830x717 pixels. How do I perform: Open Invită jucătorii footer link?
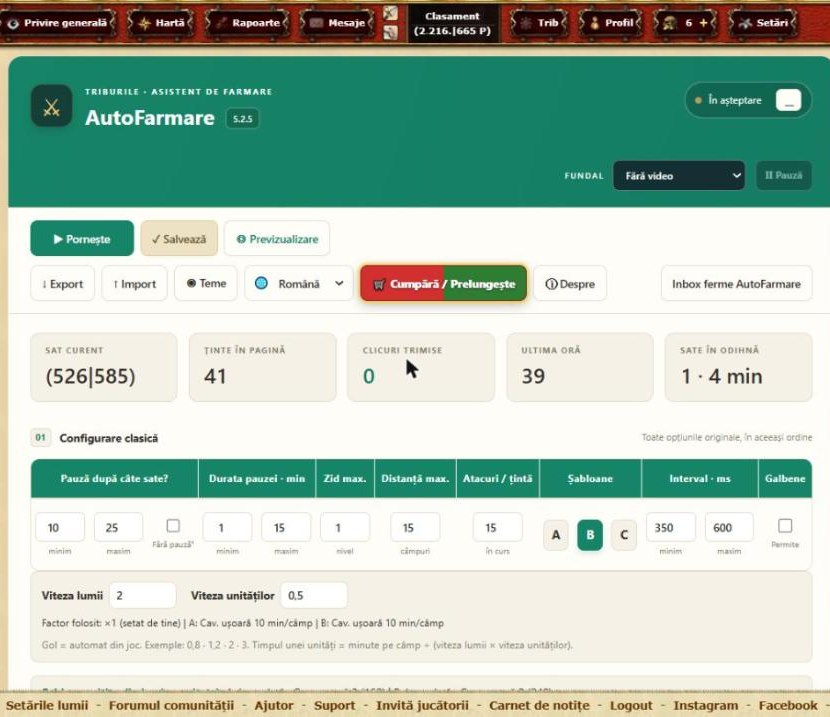[422, 705]
